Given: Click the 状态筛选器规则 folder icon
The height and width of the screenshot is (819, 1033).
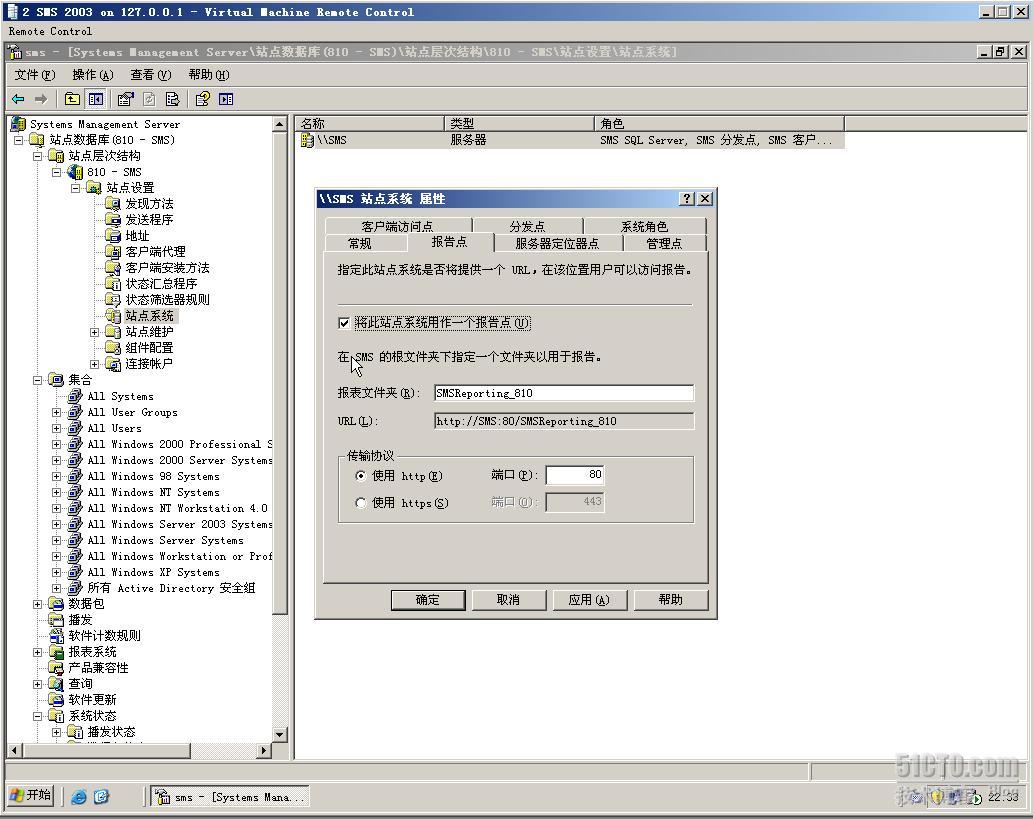Looking at the screenshot, I should [x=113, y=300].
